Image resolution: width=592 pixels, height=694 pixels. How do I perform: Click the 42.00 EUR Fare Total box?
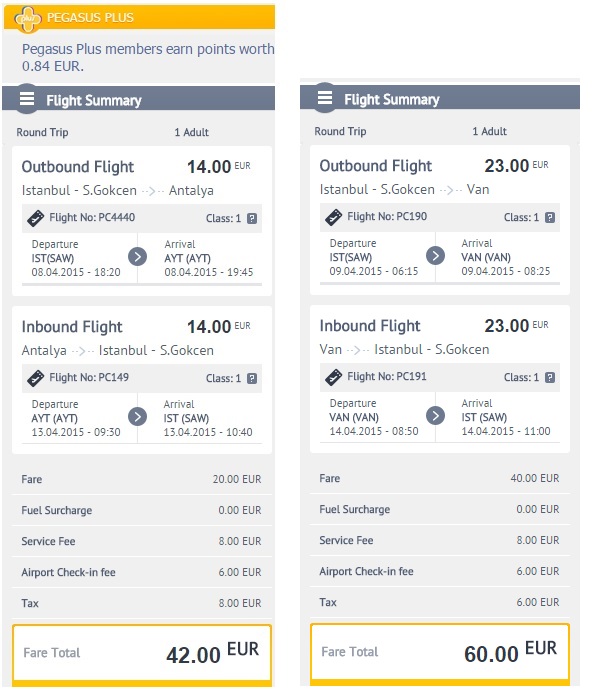pyautogui.click(x=142, y=653)
